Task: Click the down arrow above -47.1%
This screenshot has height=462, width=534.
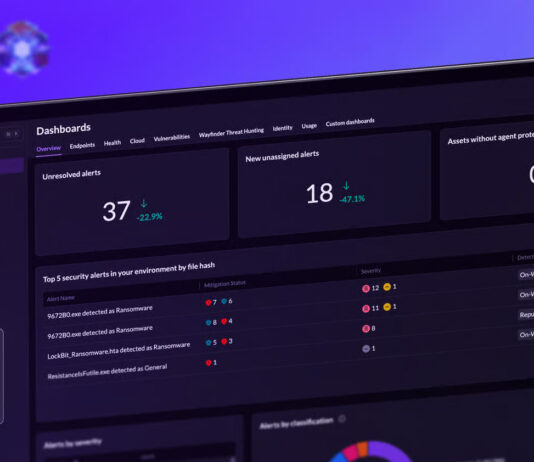Action: pos(346,186)
